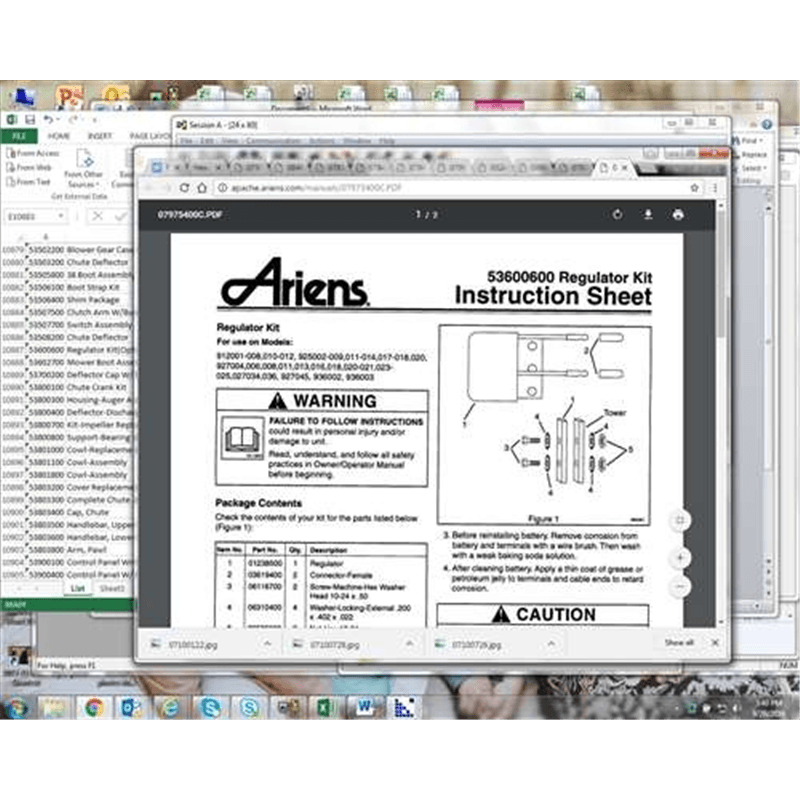Screen dimensions: 800x800
Task: Cancel the formula bar entry in Excel
Action: (x=97, y=216)
